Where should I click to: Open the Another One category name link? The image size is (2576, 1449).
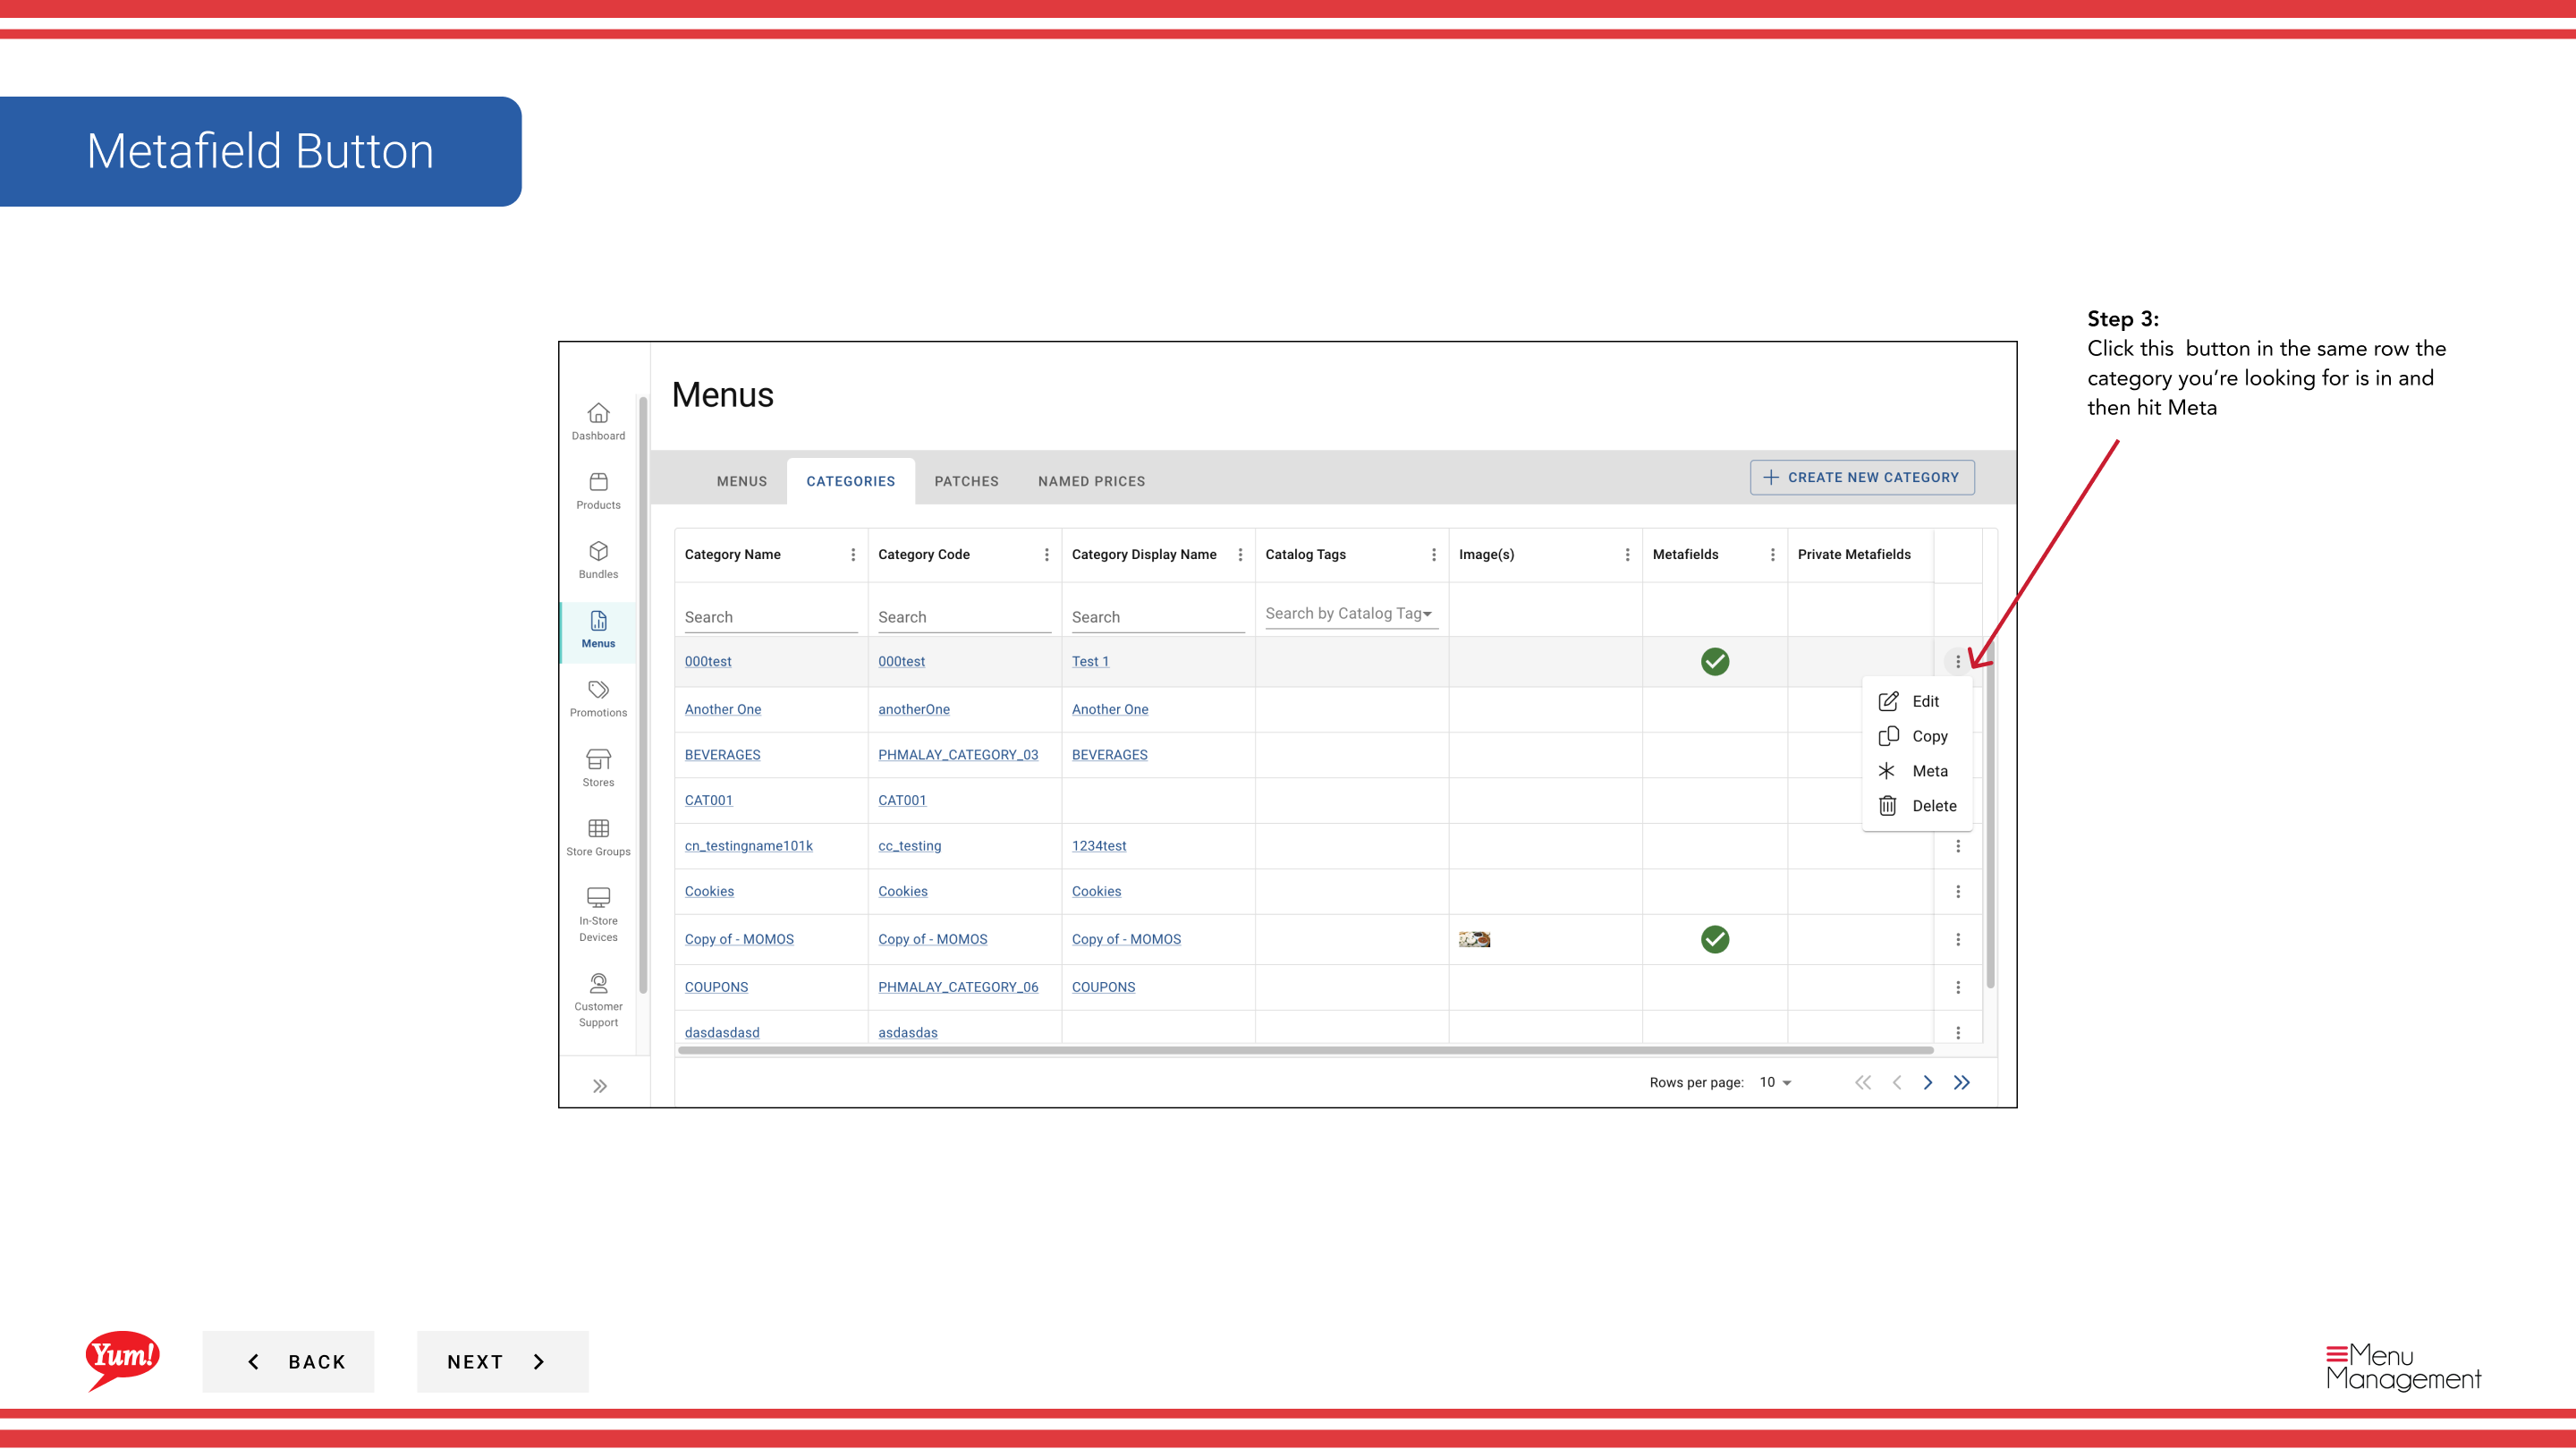tap(722, 709)
